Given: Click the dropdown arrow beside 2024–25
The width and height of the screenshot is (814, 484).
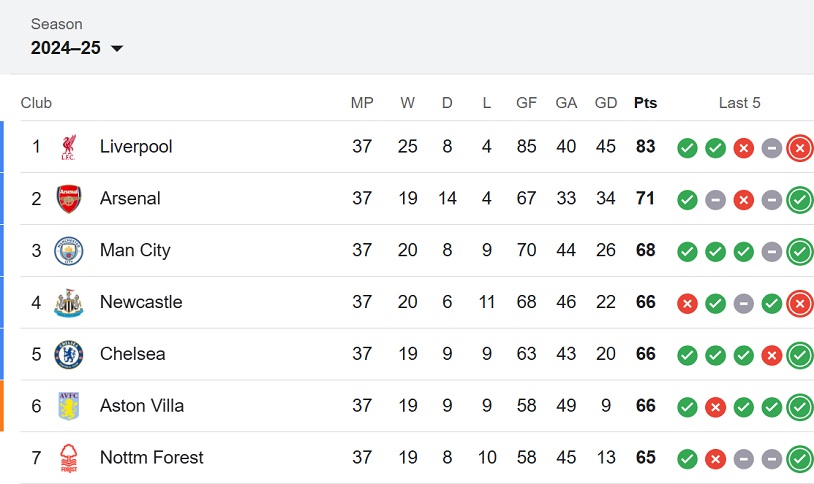Looking at the screenshot, I should (117, 48).
